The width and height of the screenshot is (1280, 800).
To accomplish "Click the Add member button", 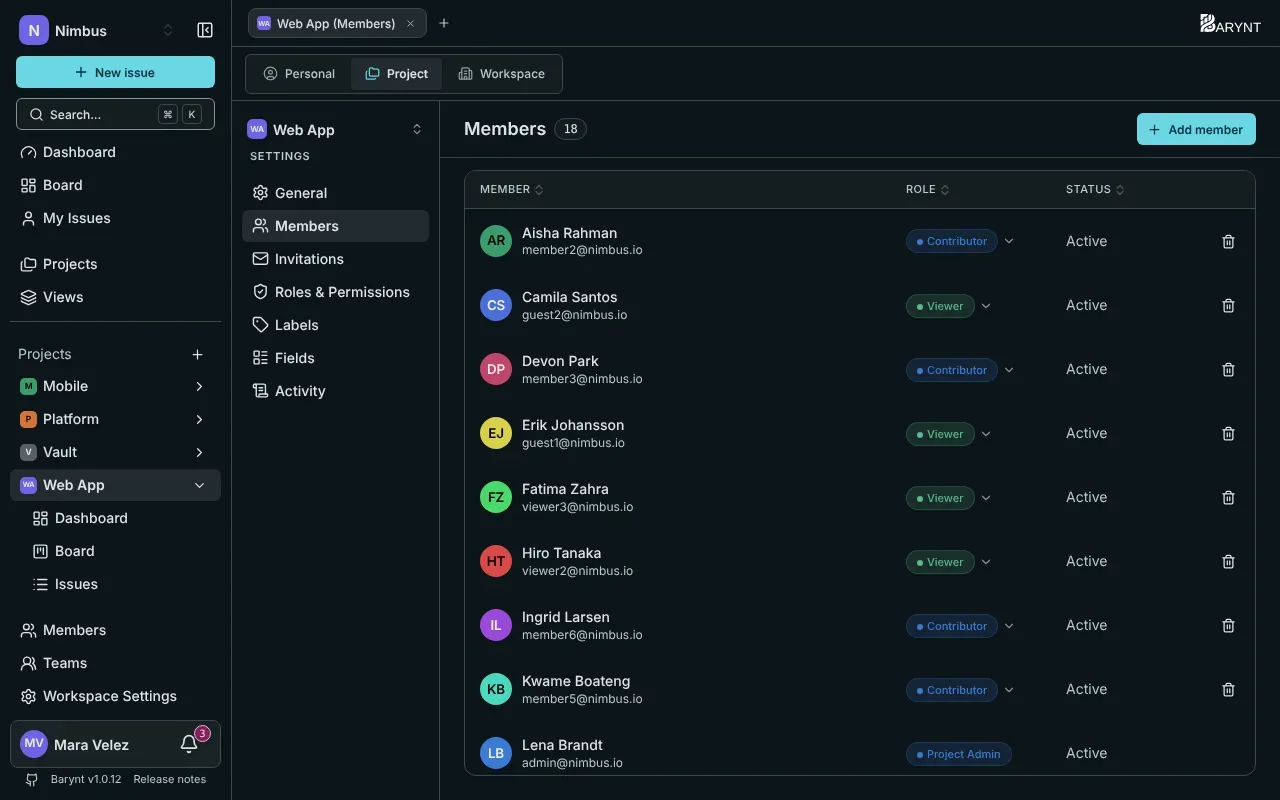I will 1196,129.
